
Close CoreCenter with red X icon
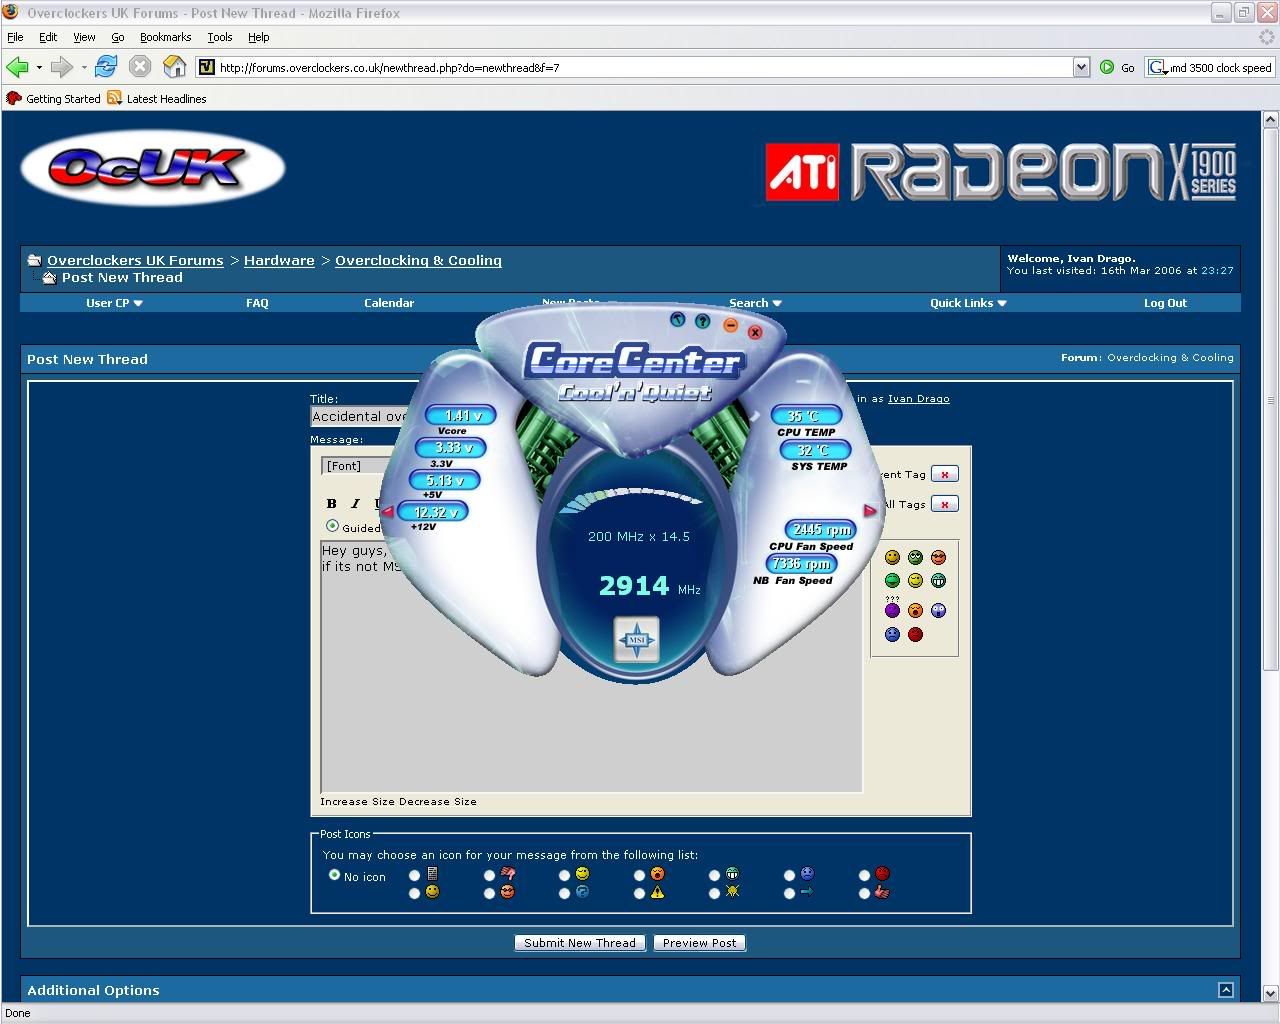coord(755,332)
